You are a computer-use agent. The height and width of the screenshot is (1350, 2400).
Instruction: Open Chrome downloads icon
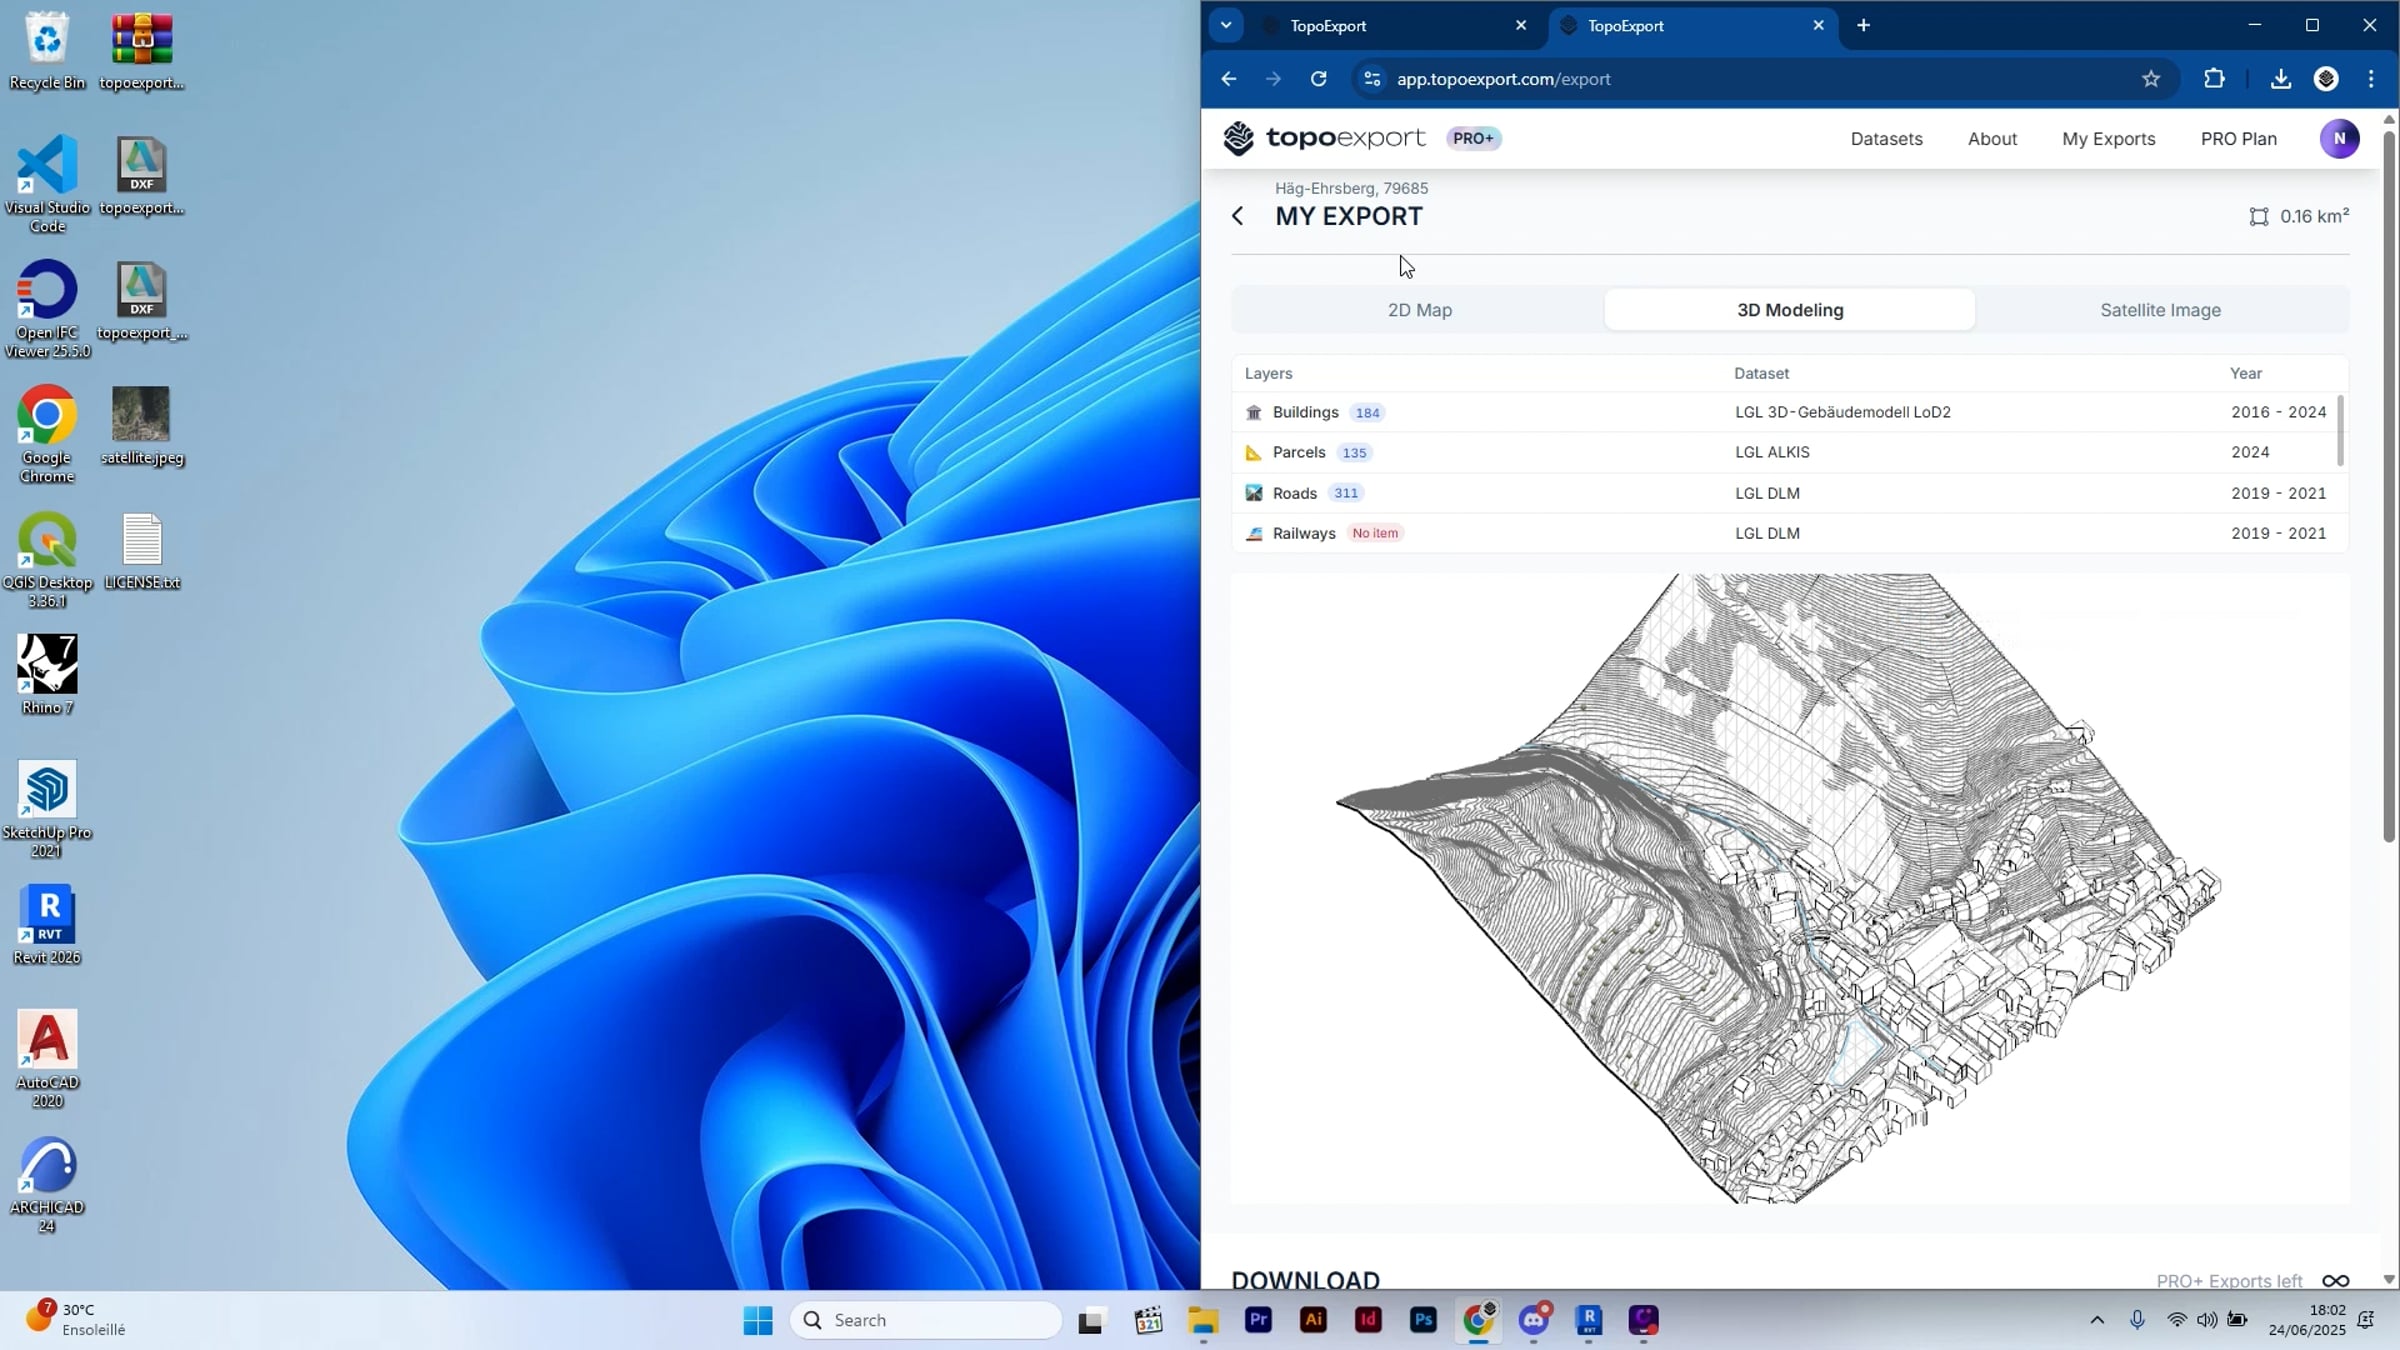click(x=2281, y=79)
